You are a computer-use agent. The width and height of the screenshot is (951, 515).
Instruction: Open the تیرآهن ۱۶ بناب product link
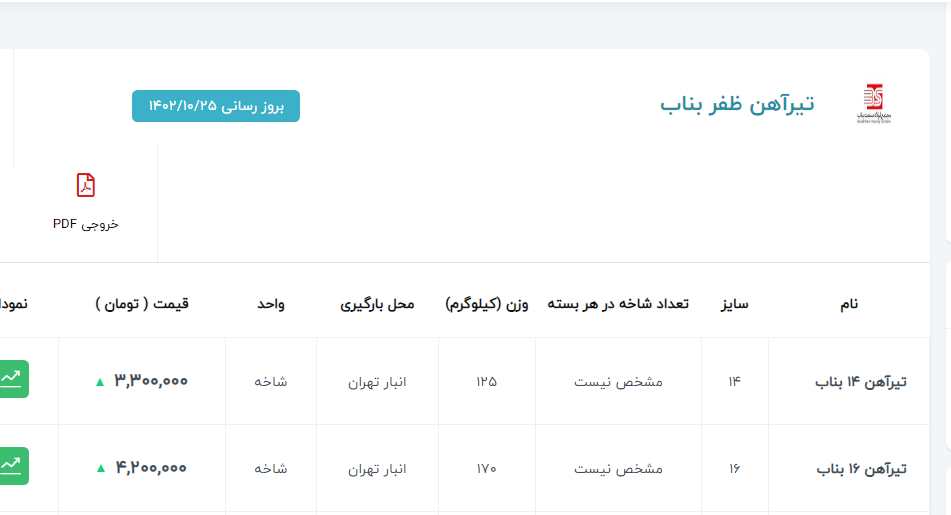(861, 468)
